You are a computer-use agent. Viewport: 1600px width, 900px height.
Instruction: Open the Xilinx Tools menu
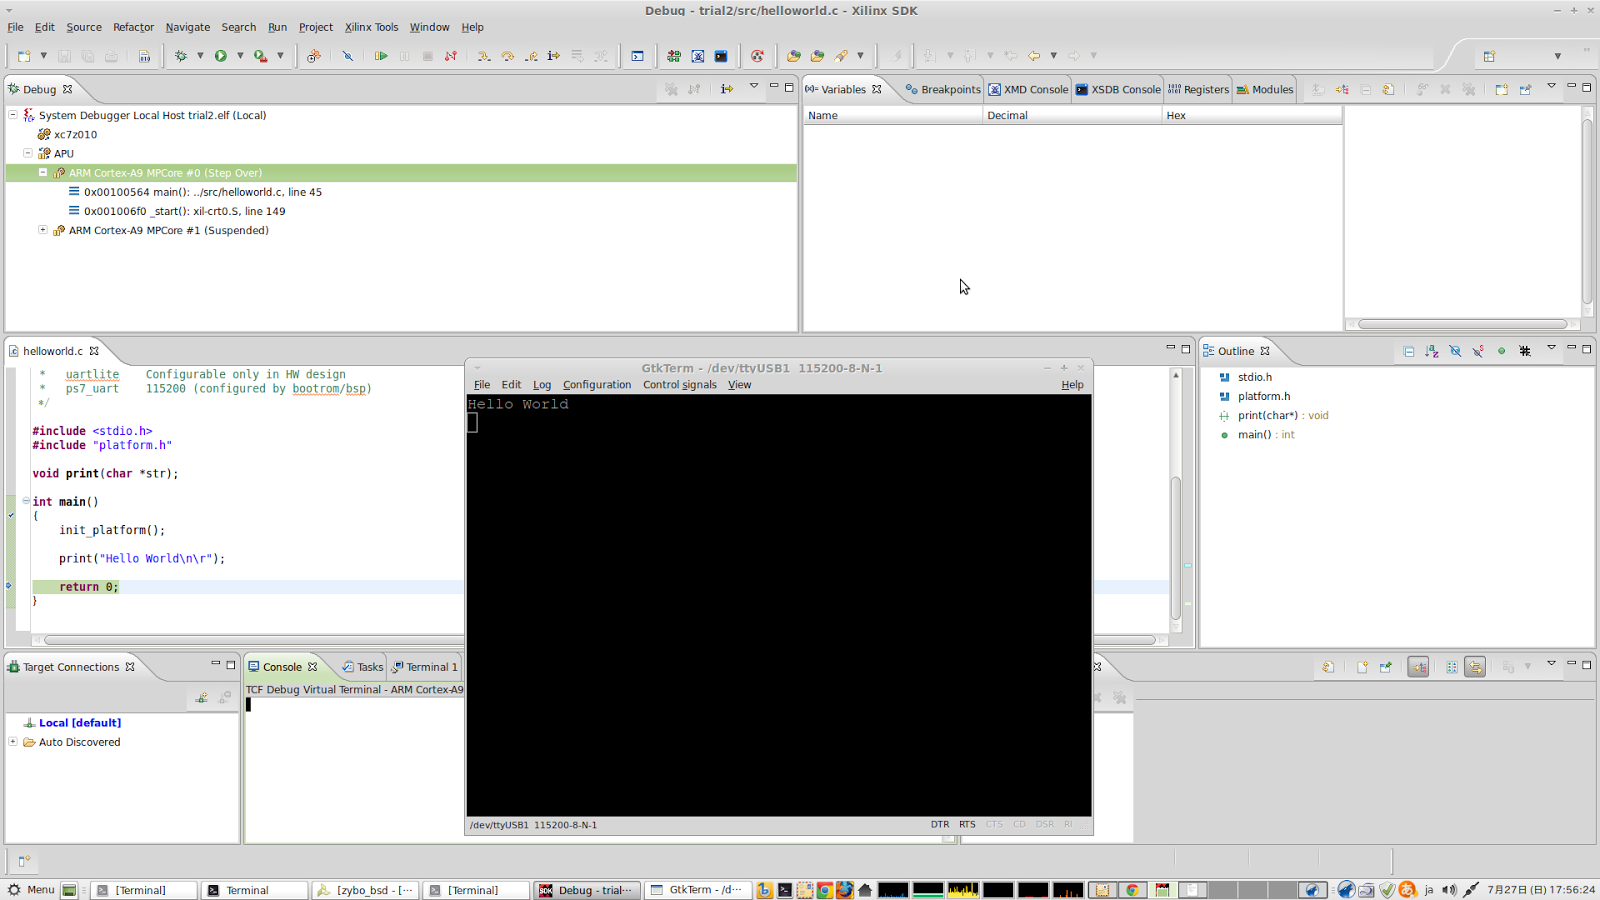pyautogui.click(x=371, y=27)
